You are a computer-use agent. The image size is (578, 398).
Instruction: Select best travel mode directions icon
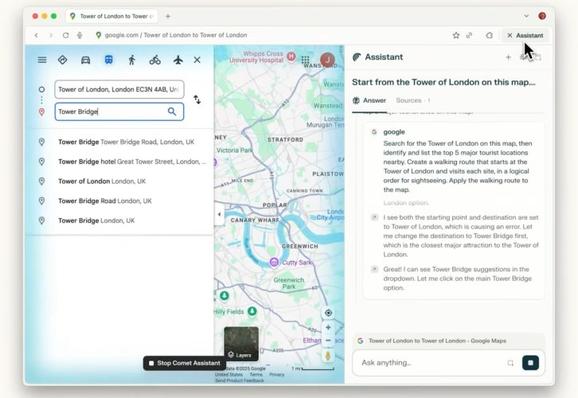coord(63,60)
